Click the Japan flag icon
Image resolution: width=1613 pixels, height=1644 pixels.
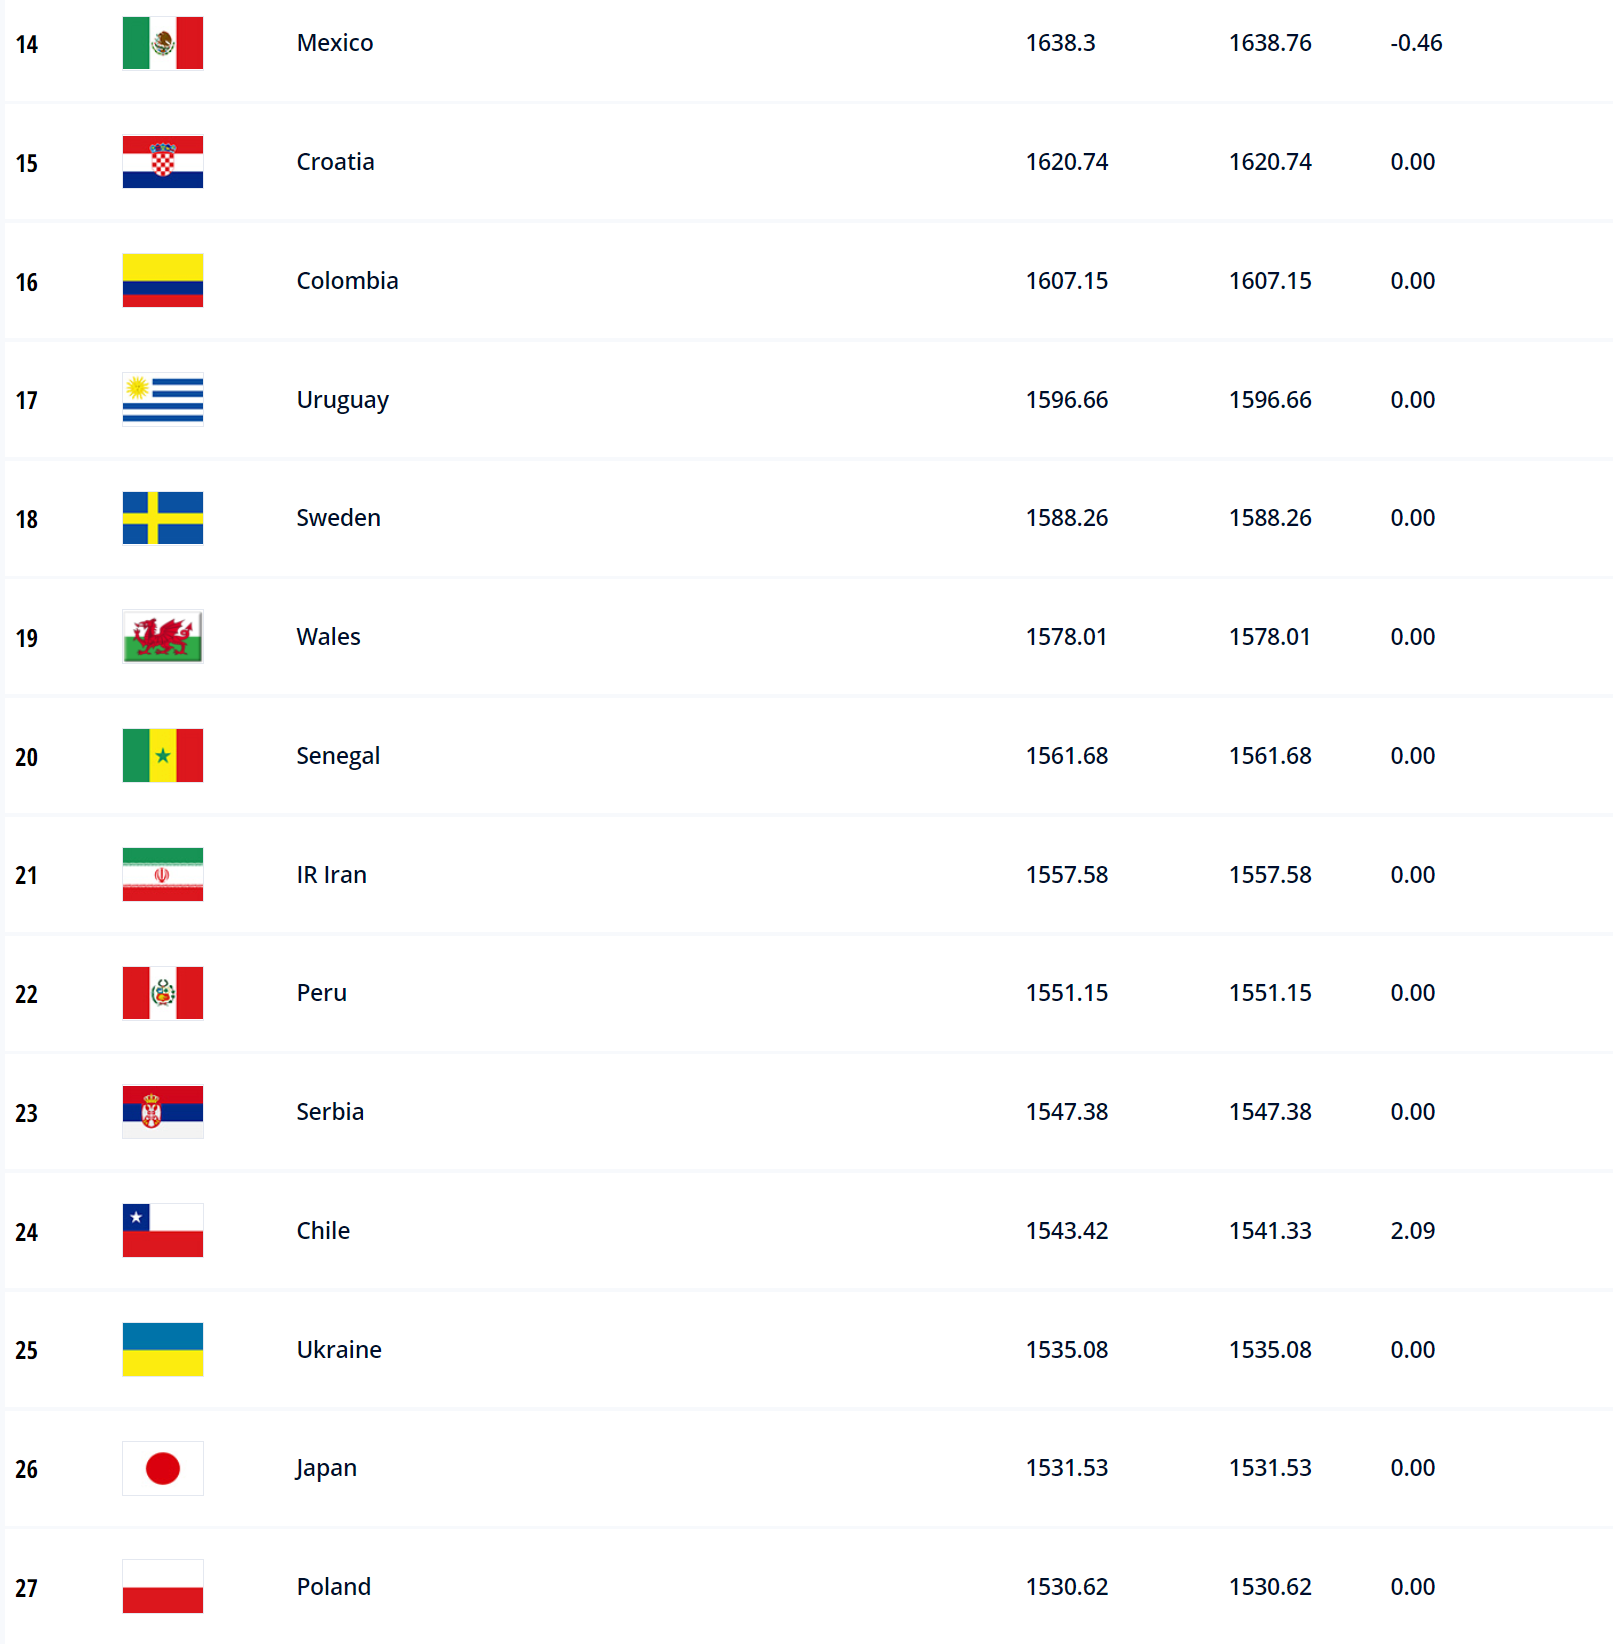(x=162, y=1468)
